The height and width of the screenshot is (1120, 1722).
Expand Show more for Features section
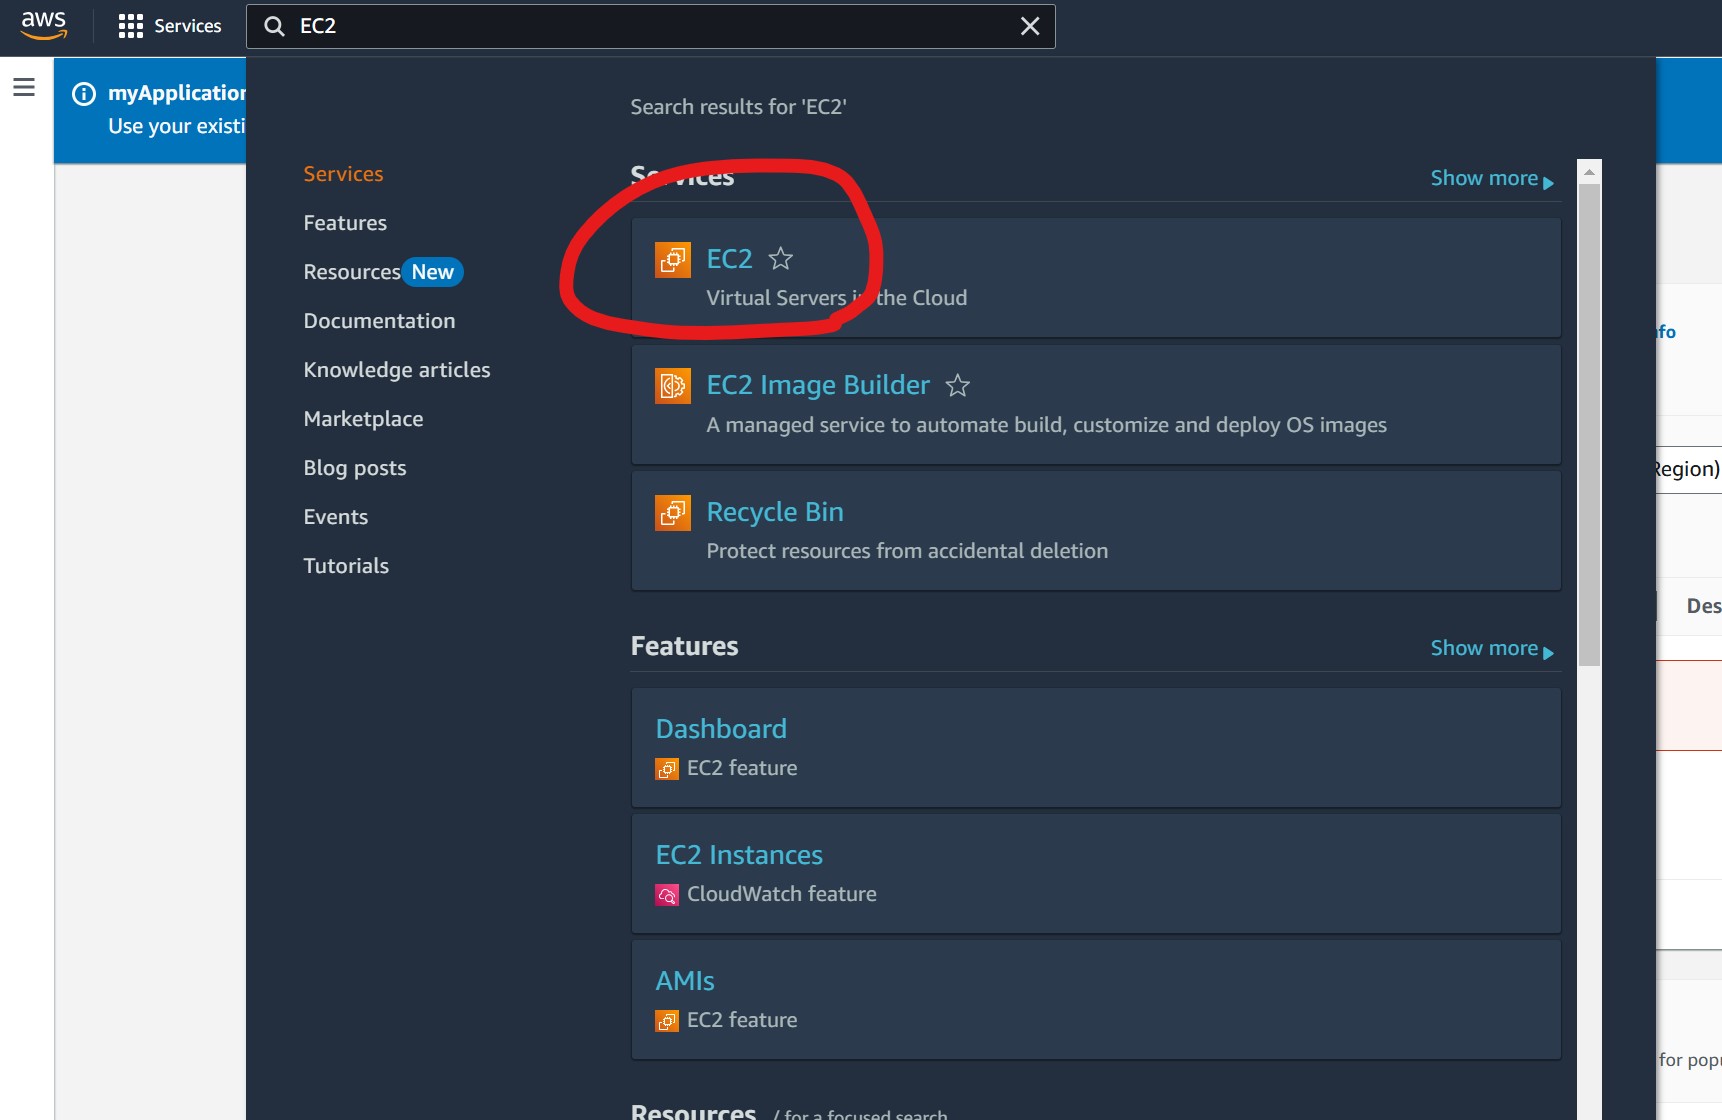[x=1492, y=648]
